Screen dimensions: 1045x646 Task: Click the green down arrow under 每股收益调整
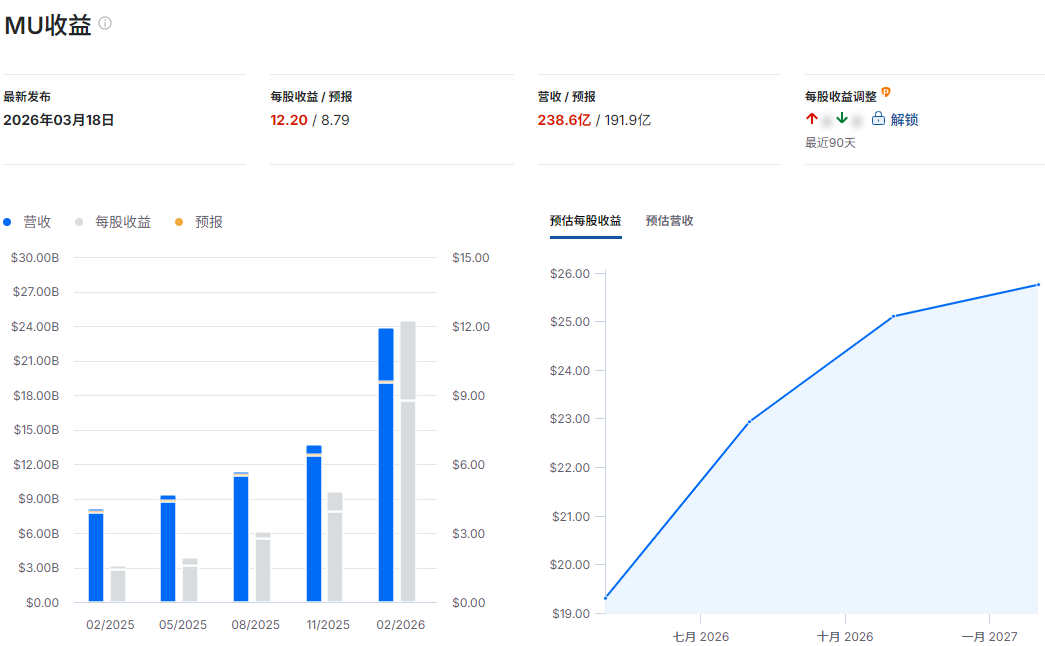pyautogui.click(x=842, y=119)
